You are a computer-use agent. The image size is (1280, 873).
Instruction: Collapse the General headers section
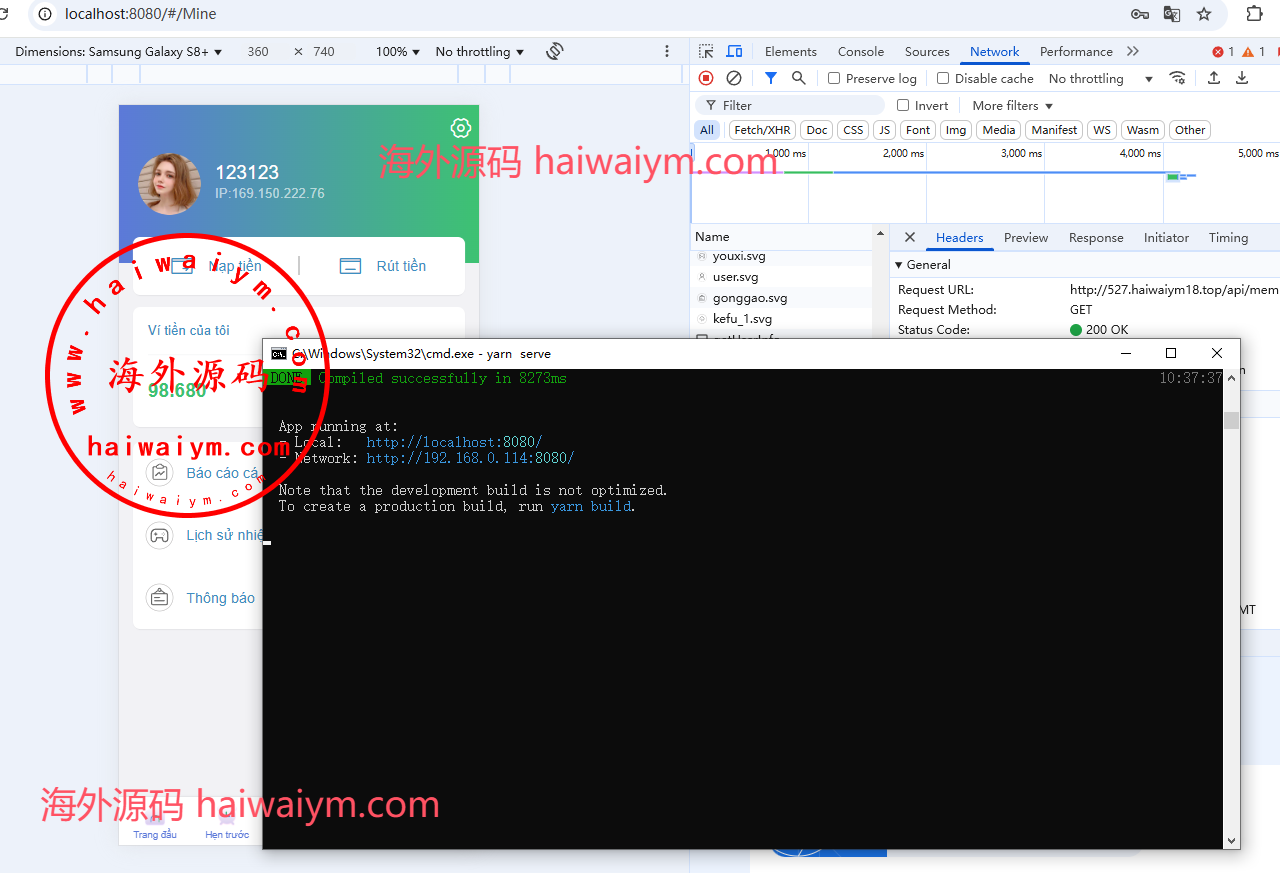[899, 265]
